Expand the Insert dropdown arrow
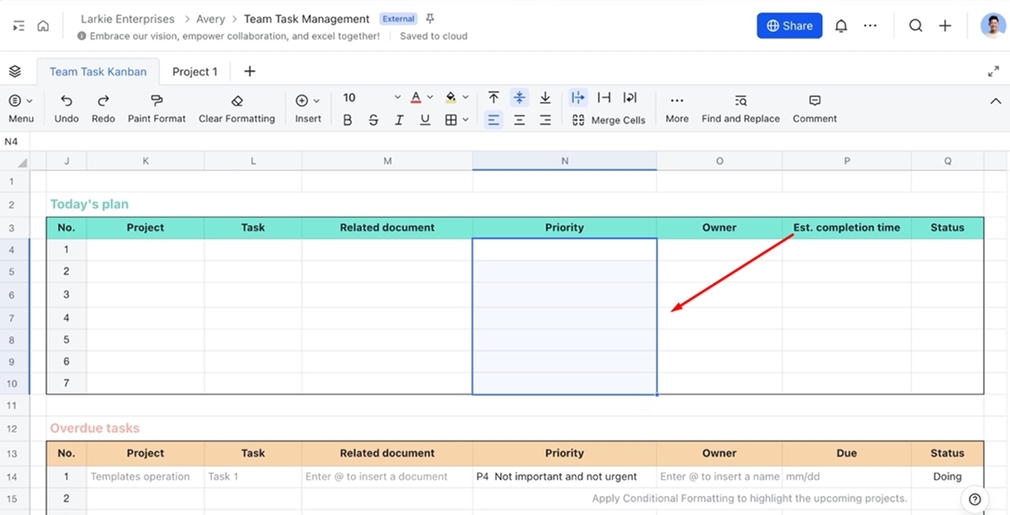Image resolution: width=1010 pixels, height=515 pixels. coord(317,101)
